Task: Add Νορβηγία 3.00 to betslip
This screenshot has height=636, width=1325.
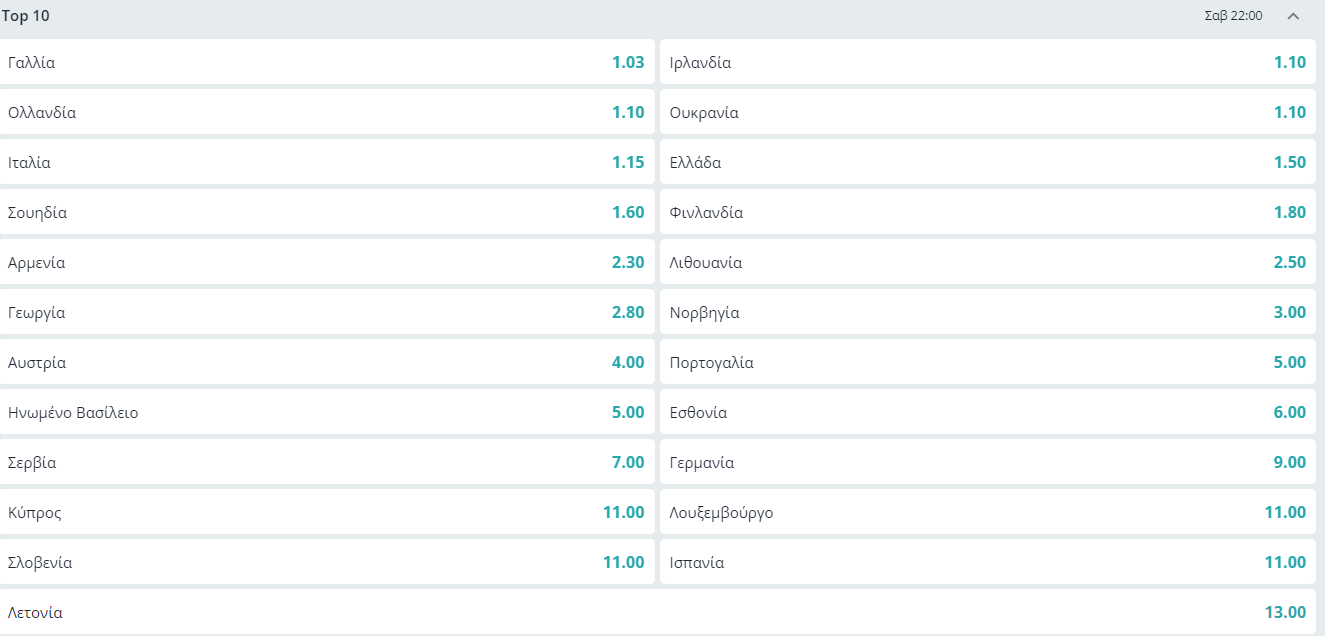Action: (x=988, y=312)
